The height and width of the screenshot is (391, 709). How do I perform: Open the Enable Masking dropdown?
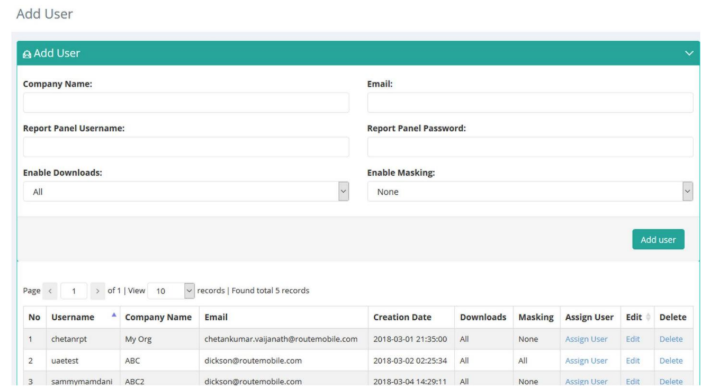click(530, 192)
